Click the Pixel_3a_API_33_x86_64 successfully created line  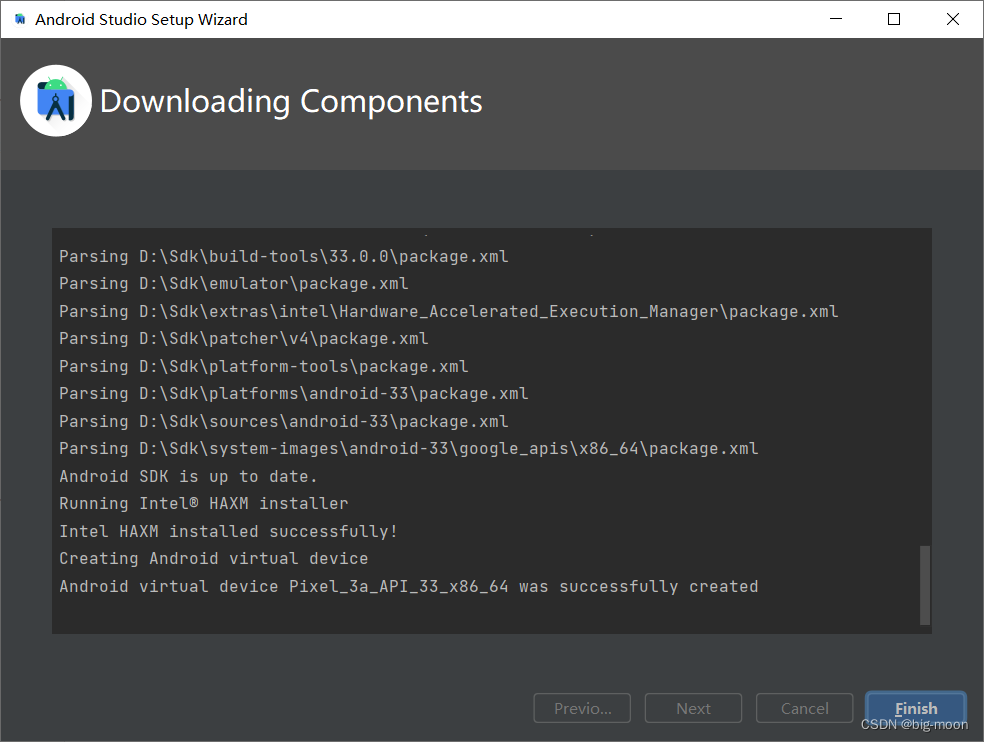409,586
